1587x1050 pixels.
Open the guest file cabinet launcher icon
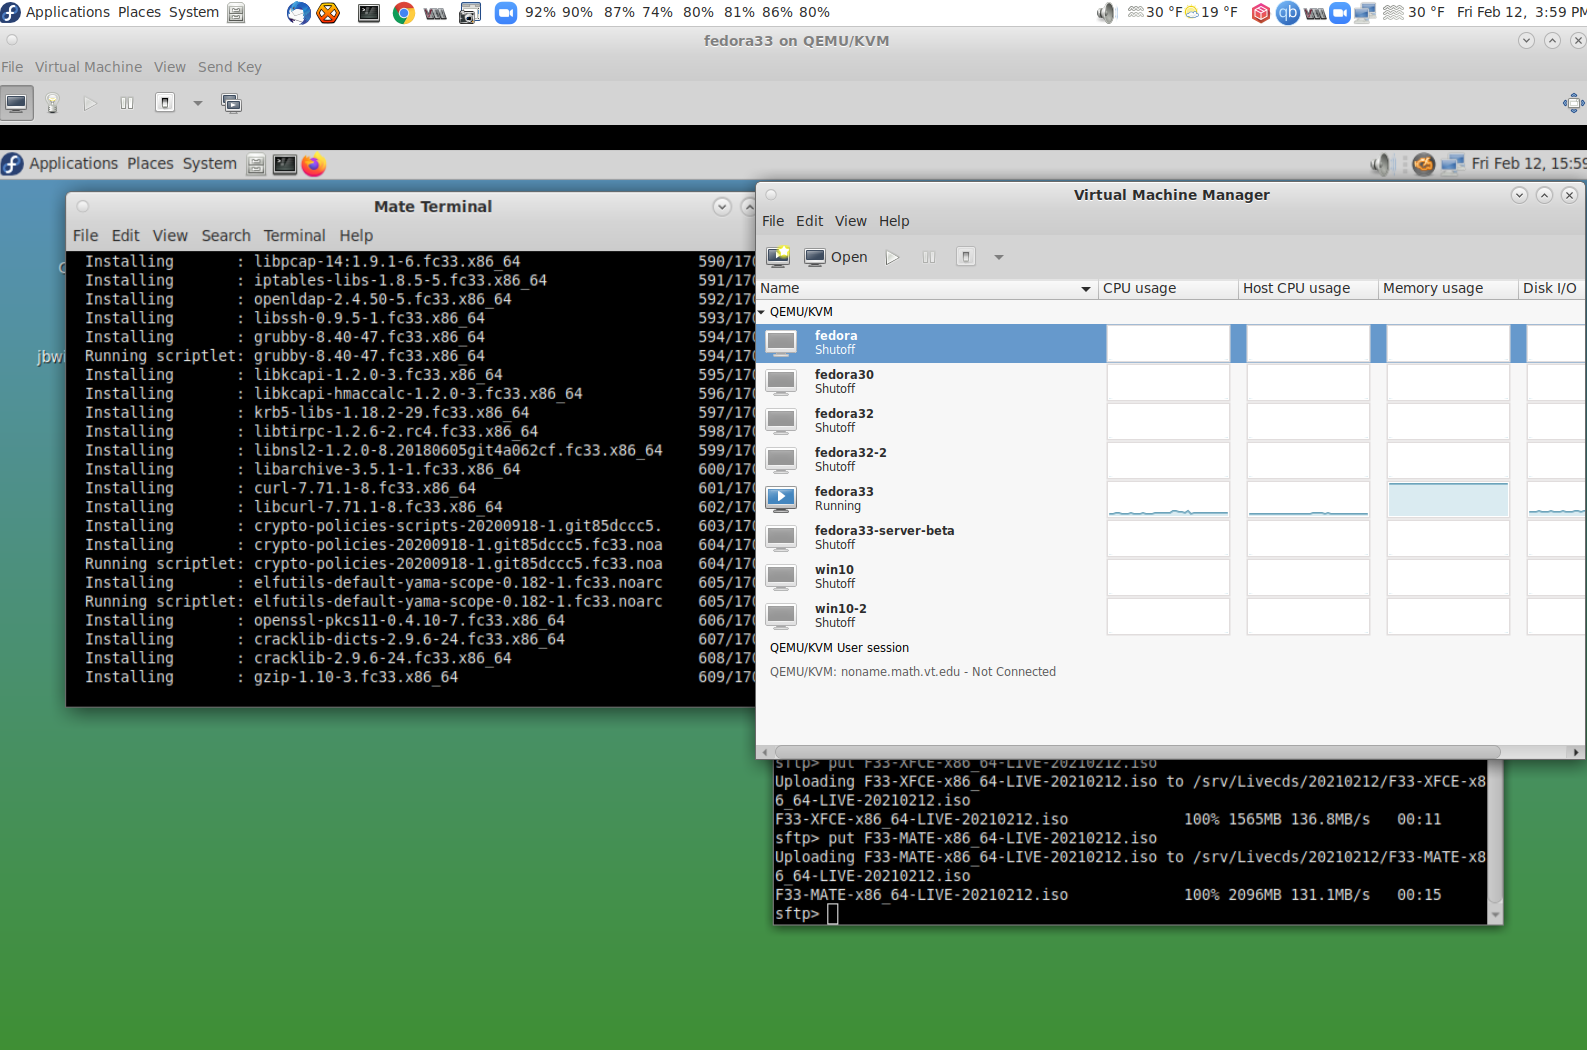point(256,164)
